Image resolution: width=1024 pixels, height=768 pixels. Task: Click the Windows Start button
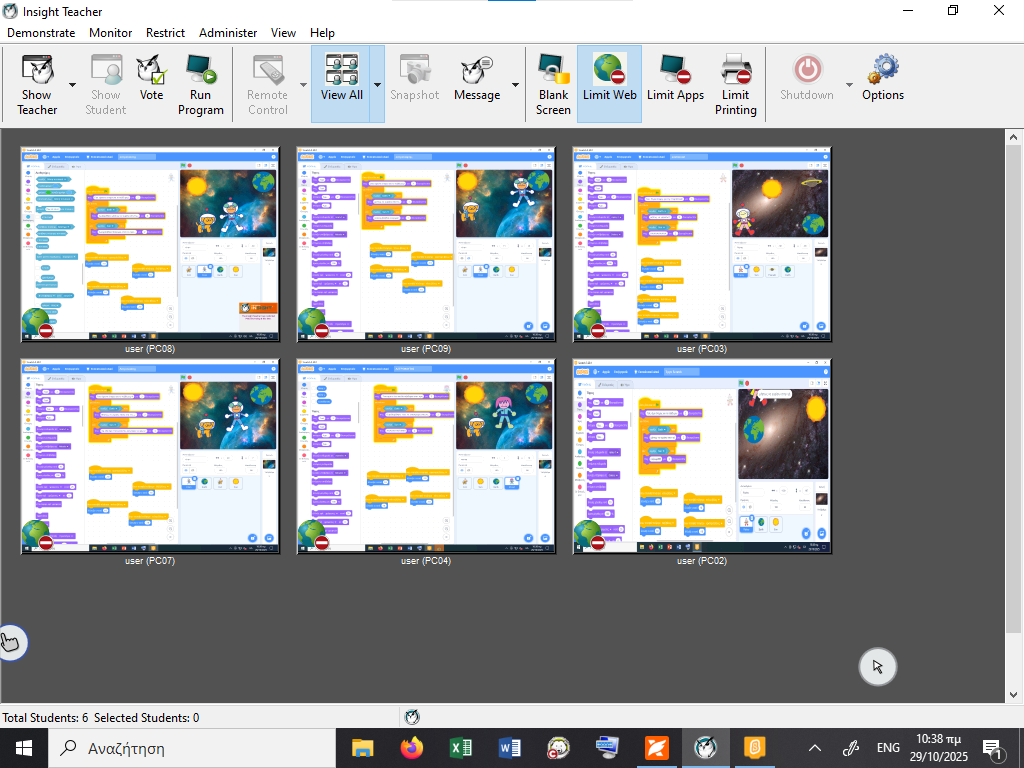pos(23,747)
